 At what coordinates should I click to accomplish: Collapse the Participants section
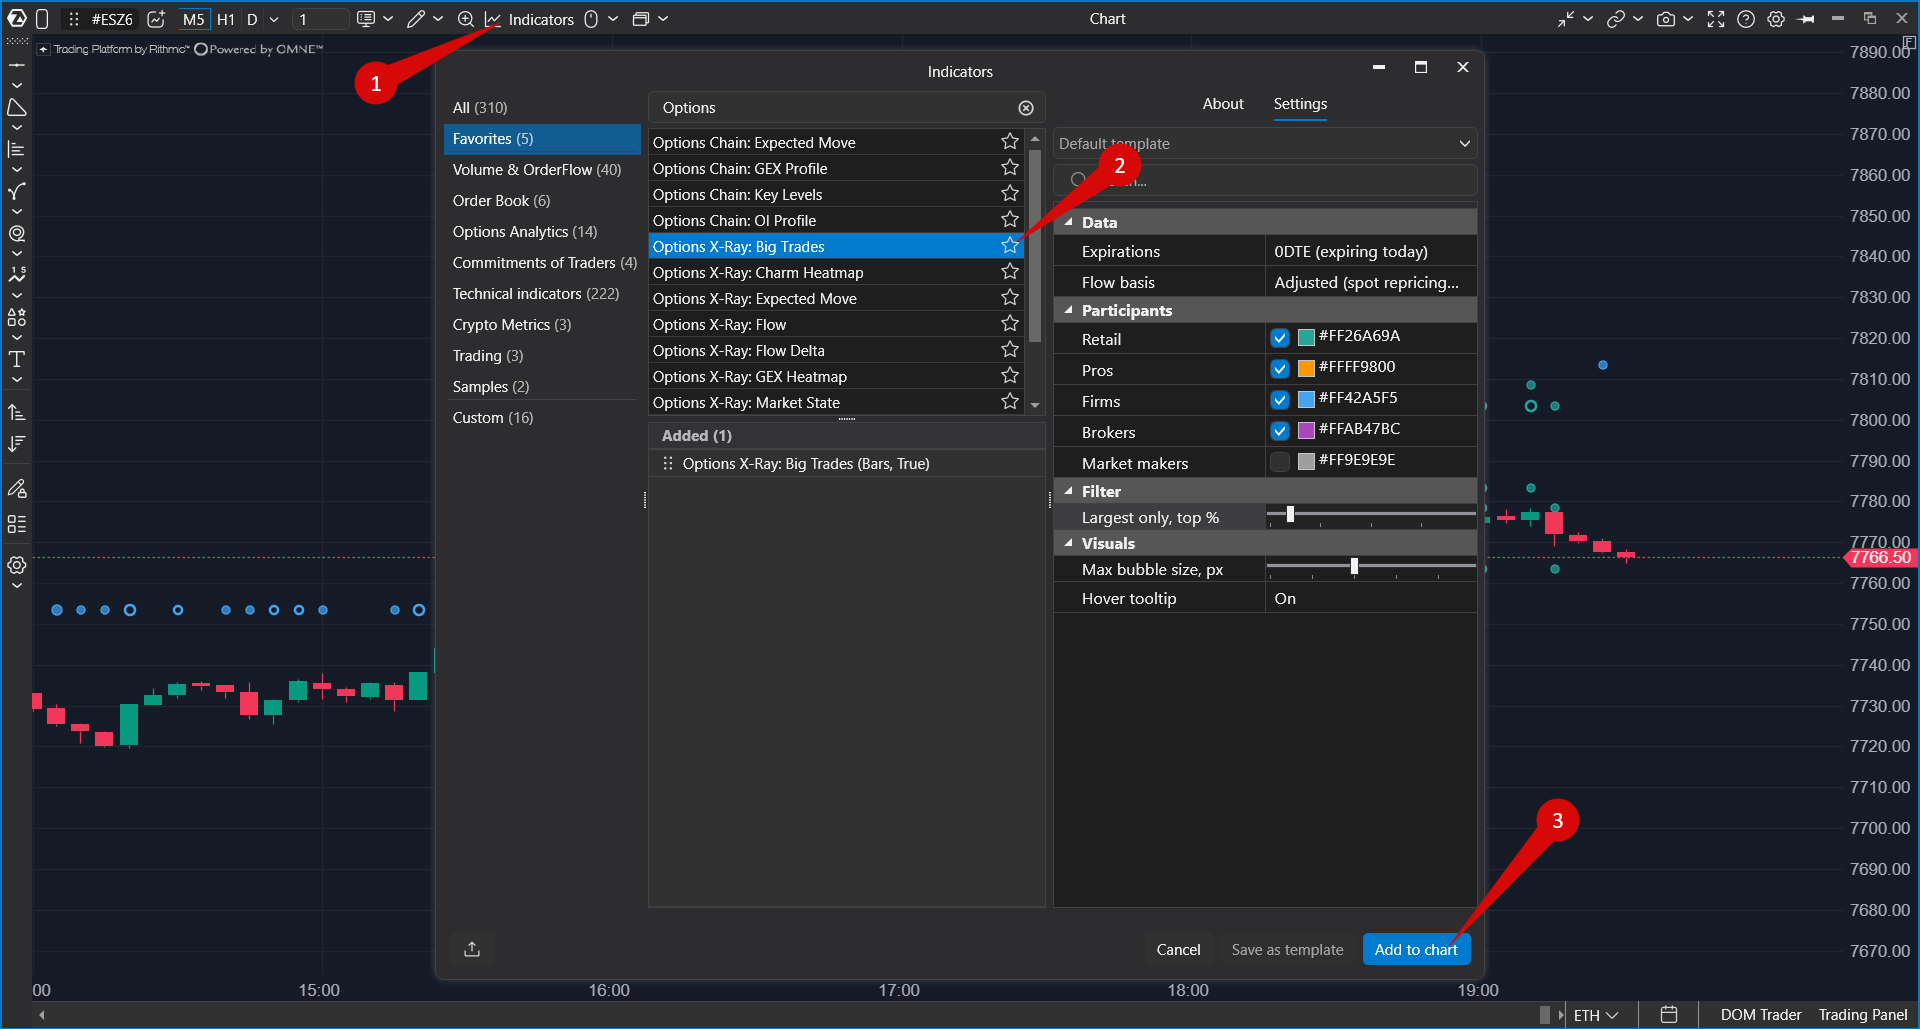1069,310
